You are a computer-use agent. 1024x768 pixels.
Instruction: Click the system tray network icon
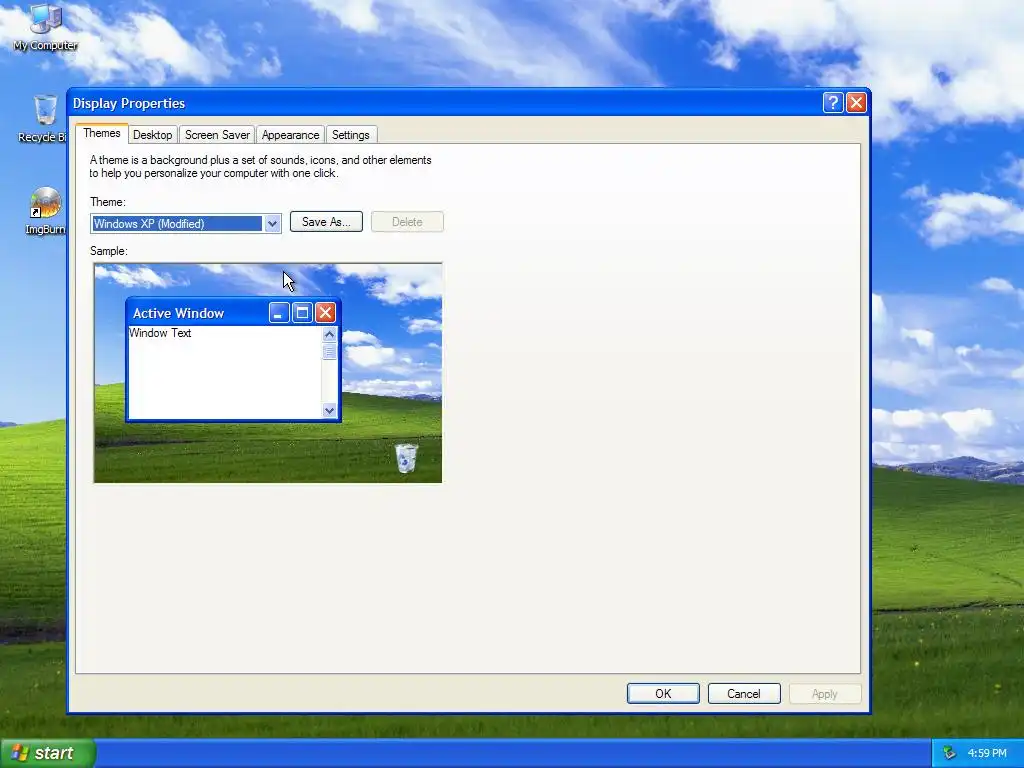tap(950, 753)
